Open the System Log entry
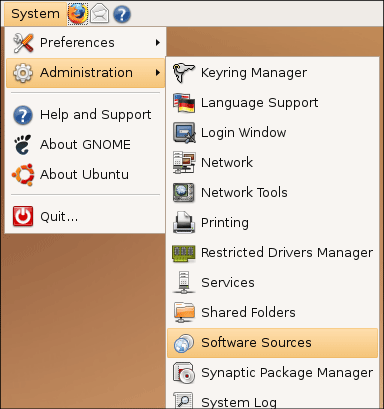This screenshot has height=409, width=384. pos(272,399)
